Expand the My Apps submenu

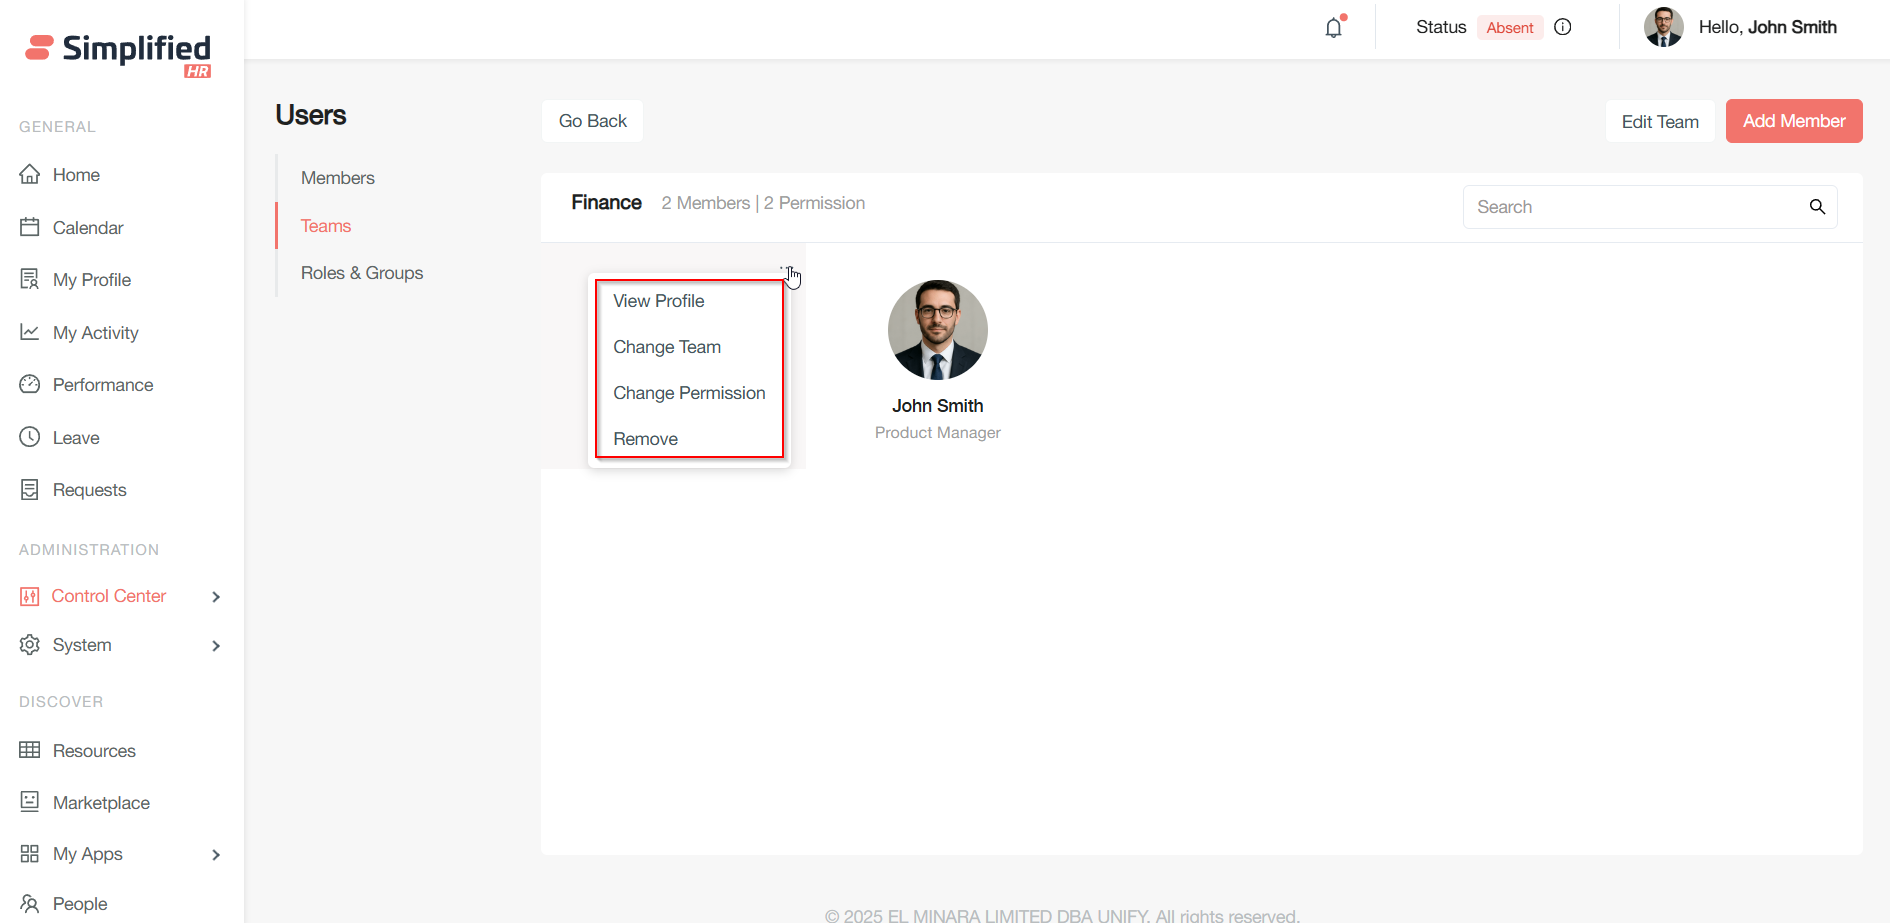[x=120, y=854]
